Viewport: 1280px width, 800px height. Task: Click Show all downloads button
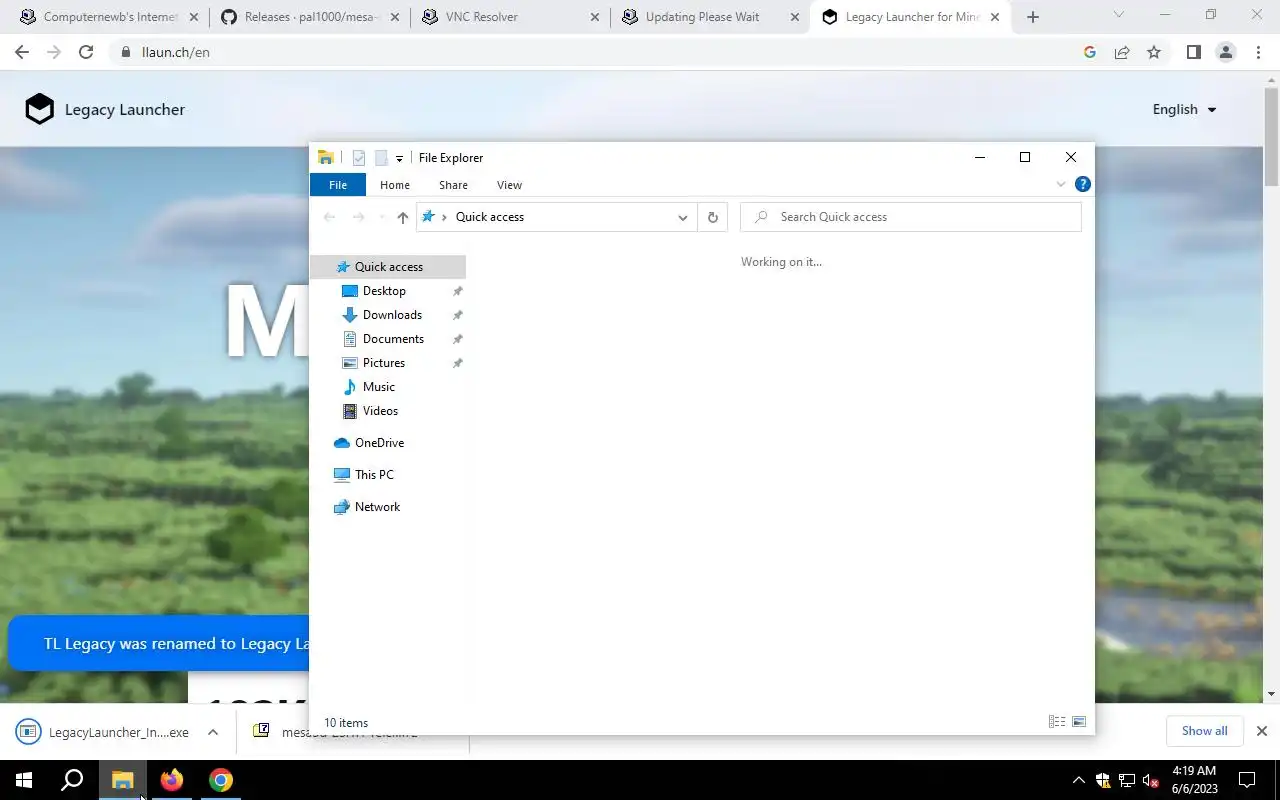coord(1204,731)
